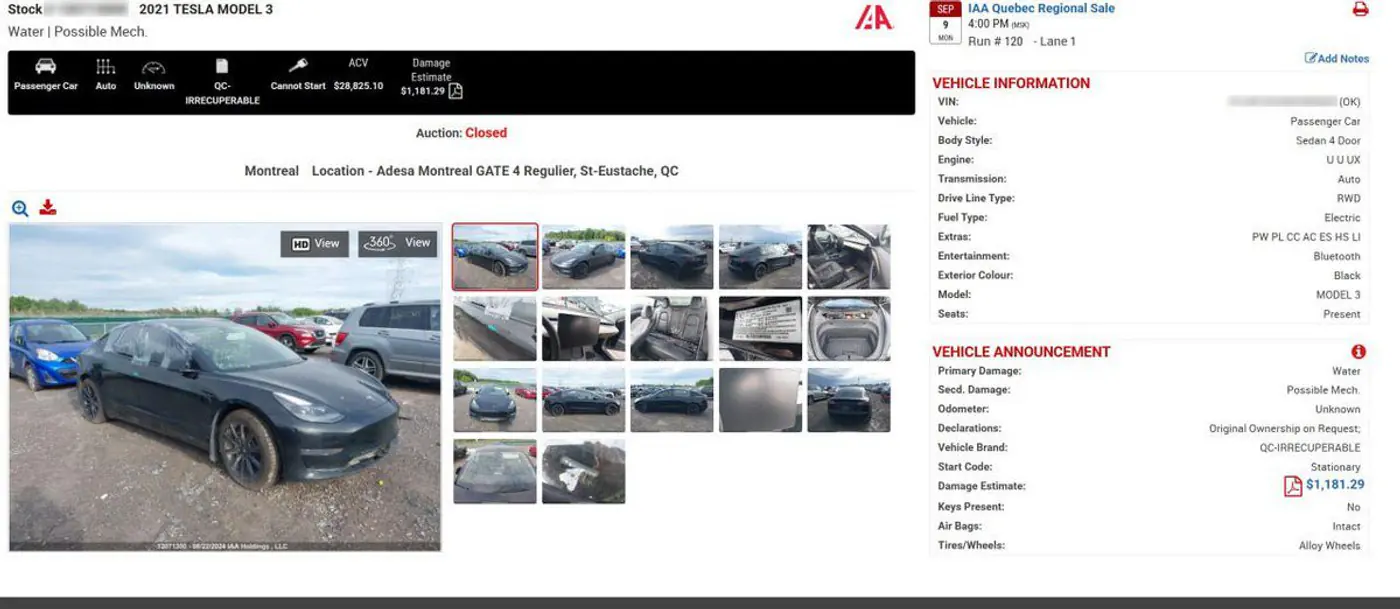Click the info icon beside Vehicle Announcement

(1358, 352)
